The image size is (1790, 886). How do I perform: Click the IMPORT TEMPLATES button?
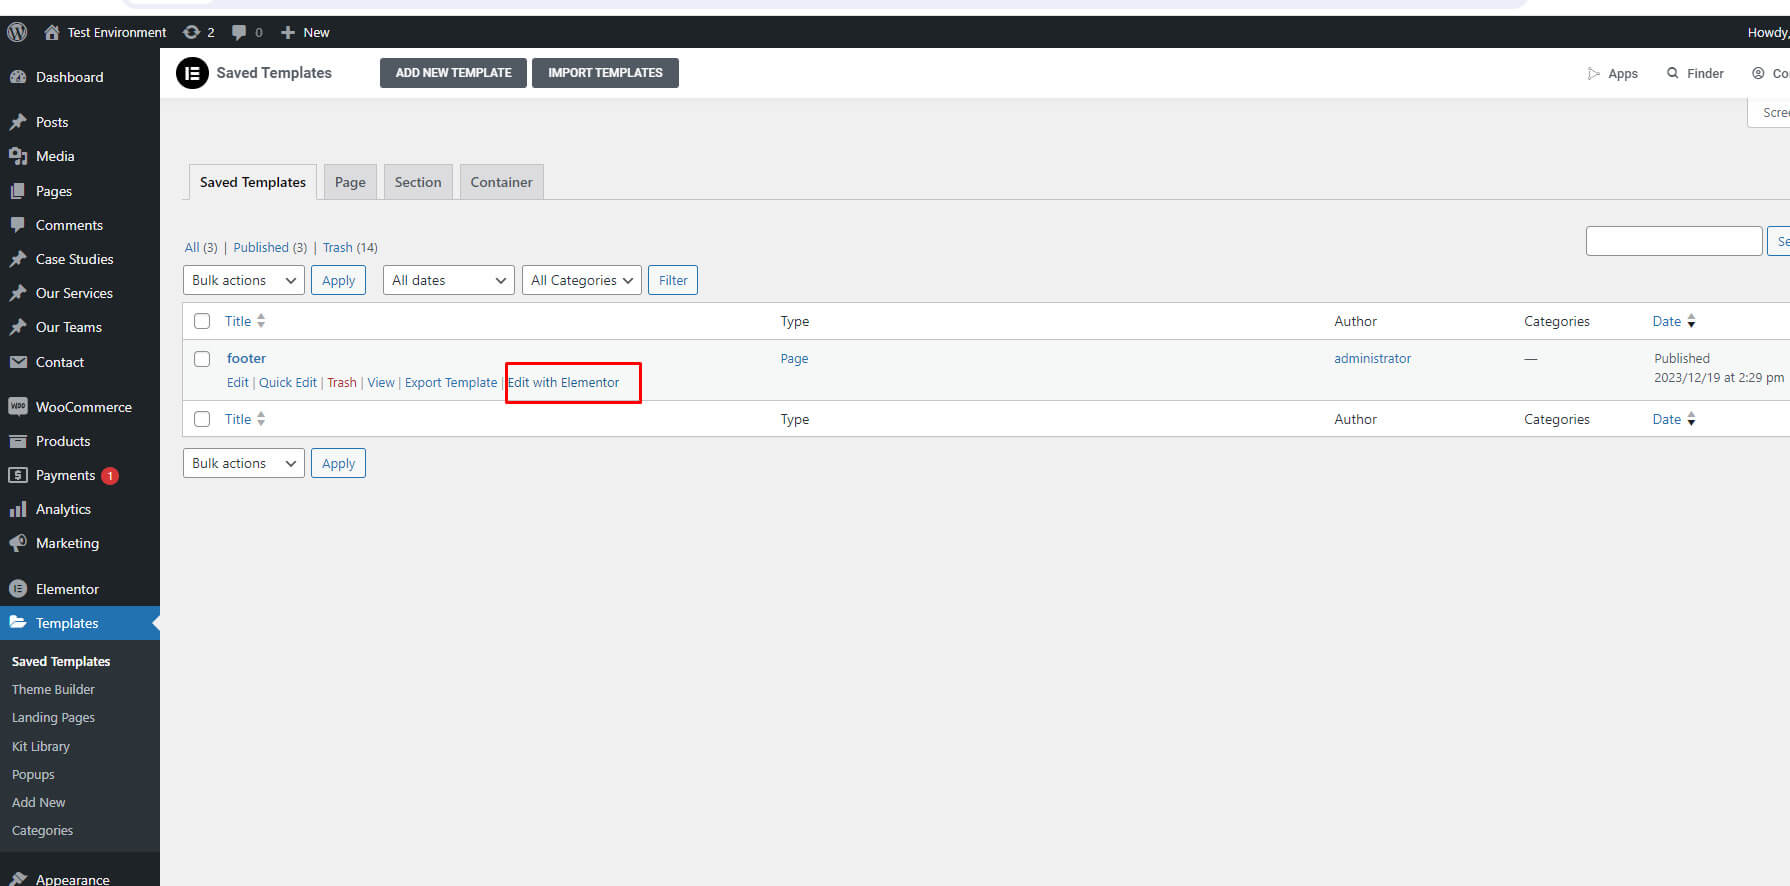click(605, 73)
